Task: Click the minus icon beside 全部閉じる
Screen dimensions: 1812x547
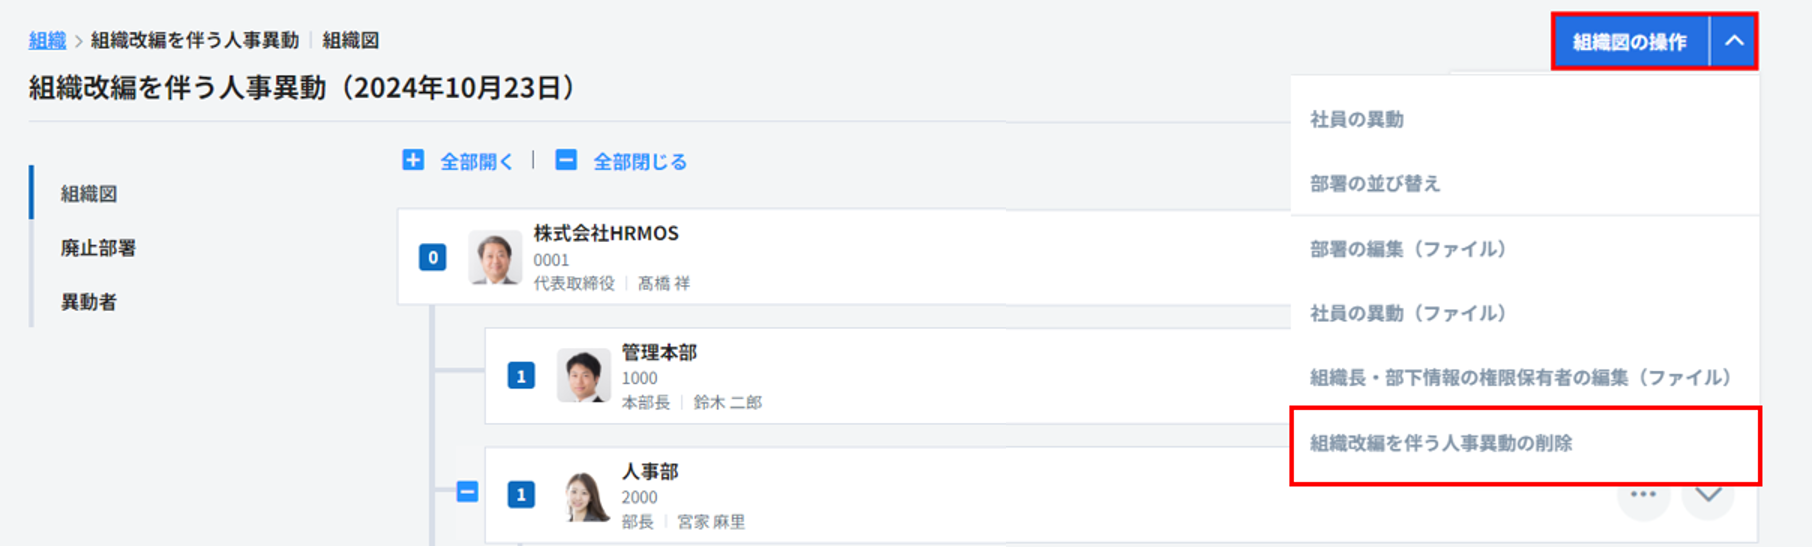Action: pos(566,160)
